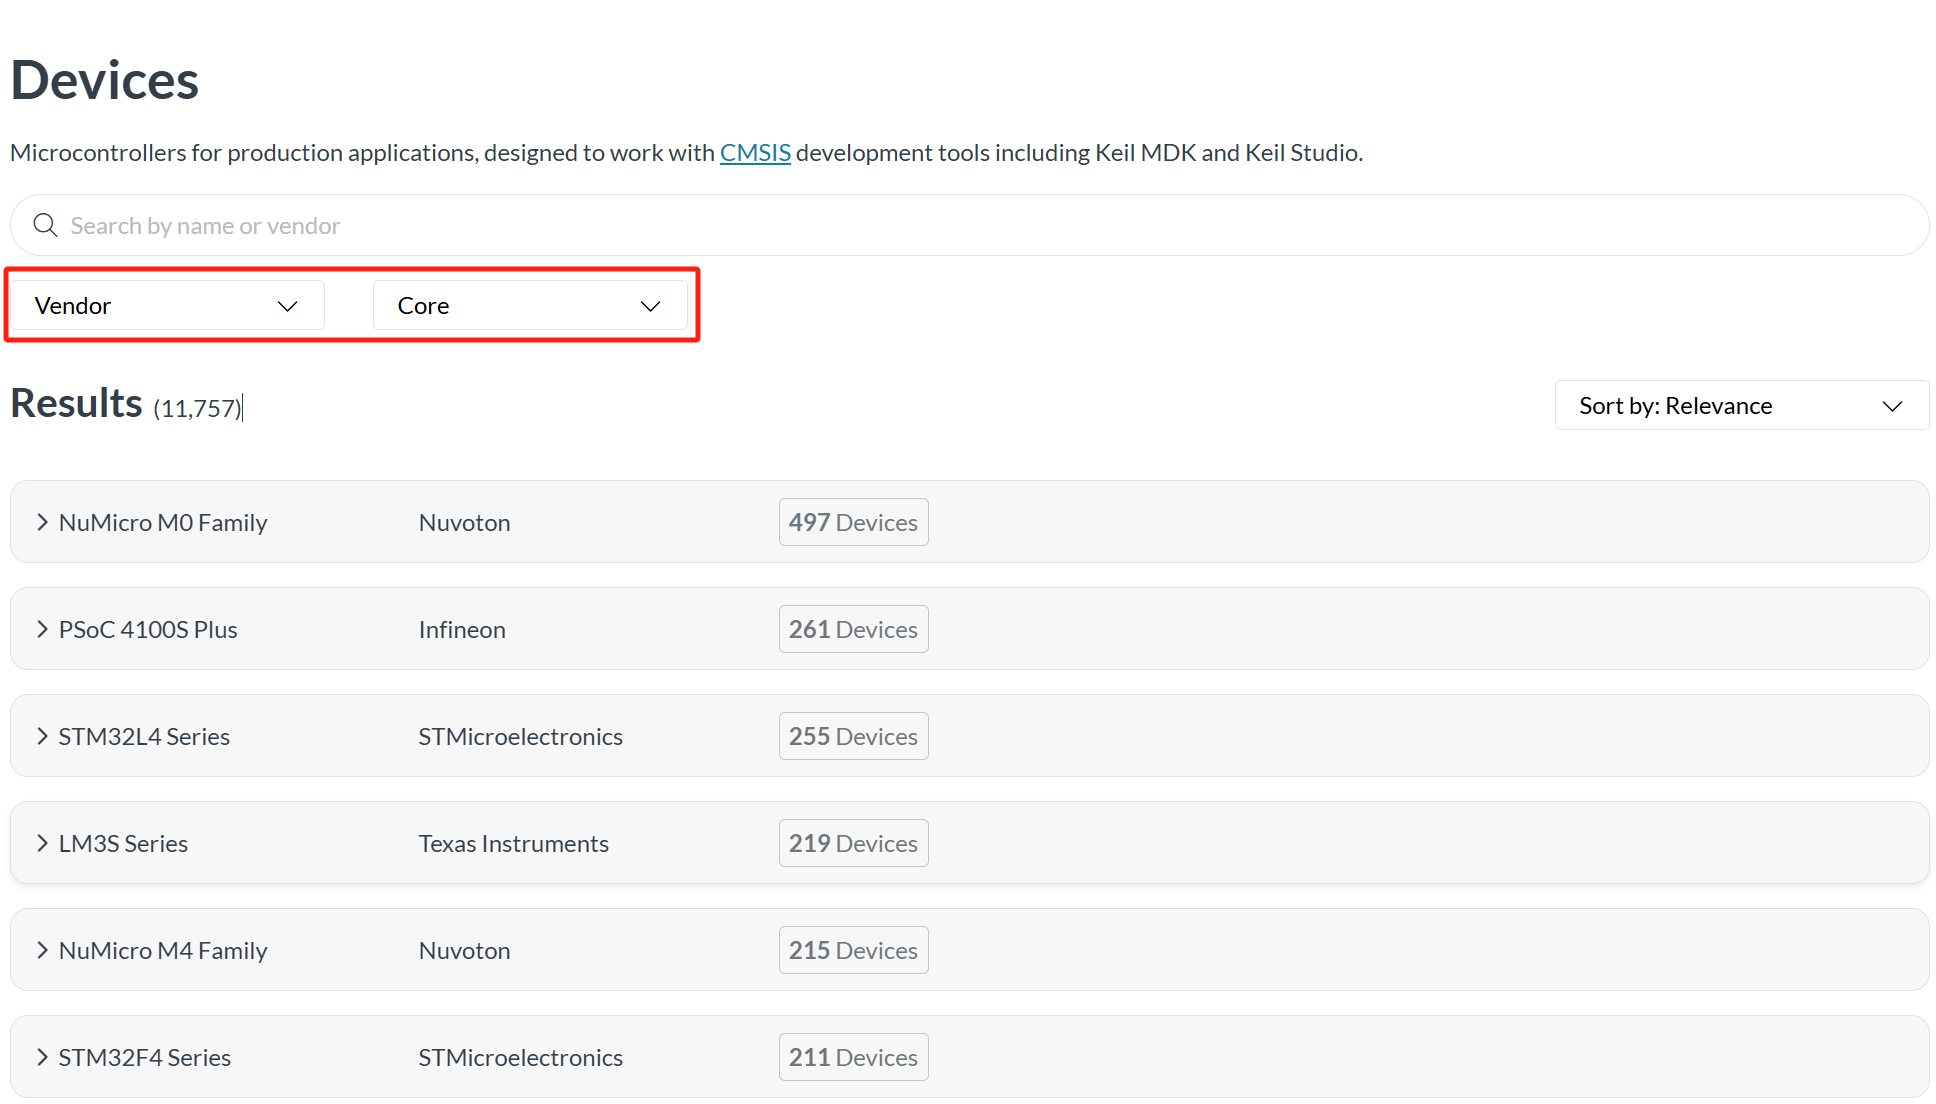This screenshot has width=1936, height=1104.
Task: Click the 219 Devices badge
Action: click(853, 843)
